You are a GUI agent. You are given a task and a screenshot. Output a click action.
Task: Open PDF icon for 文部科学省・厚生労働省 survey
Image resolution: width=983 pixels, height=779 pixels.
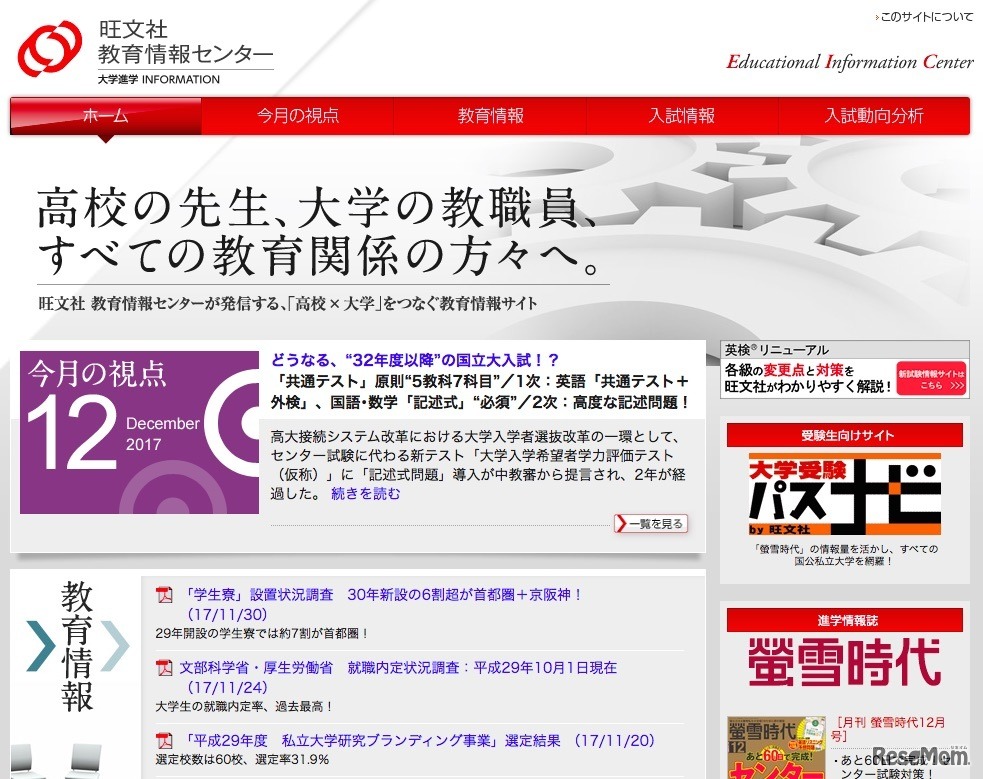164,668
